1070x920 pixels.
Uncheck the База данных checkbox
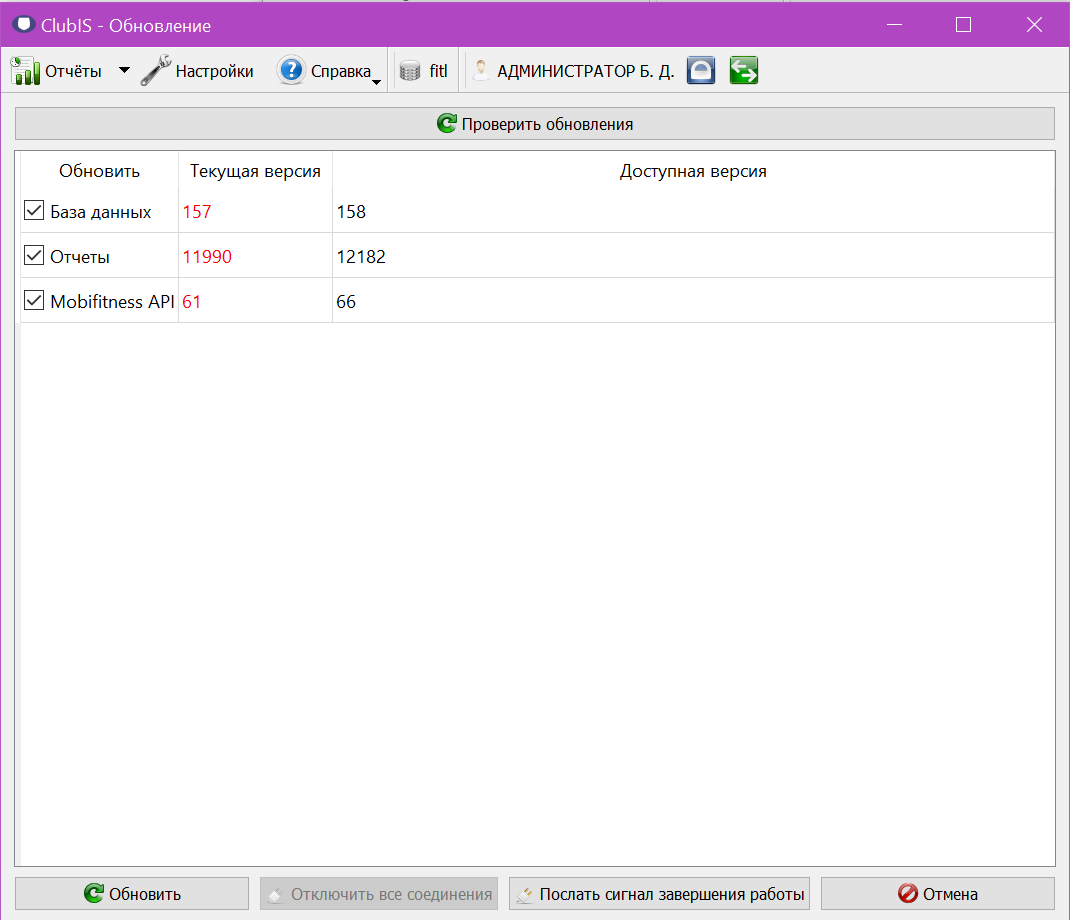tap(34, 210)
